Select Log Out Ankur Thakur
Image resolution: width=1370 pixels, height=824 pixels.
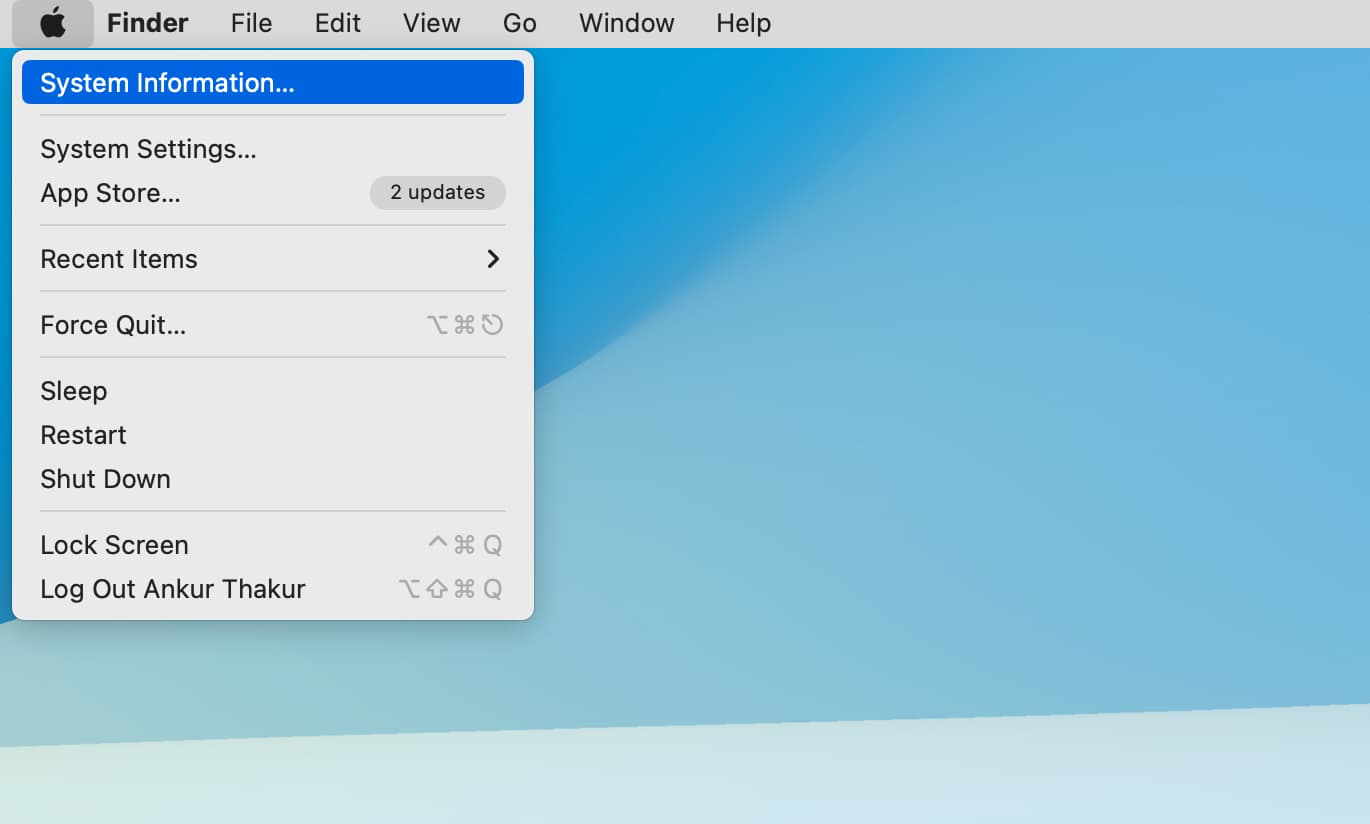[x=172, y=589]
